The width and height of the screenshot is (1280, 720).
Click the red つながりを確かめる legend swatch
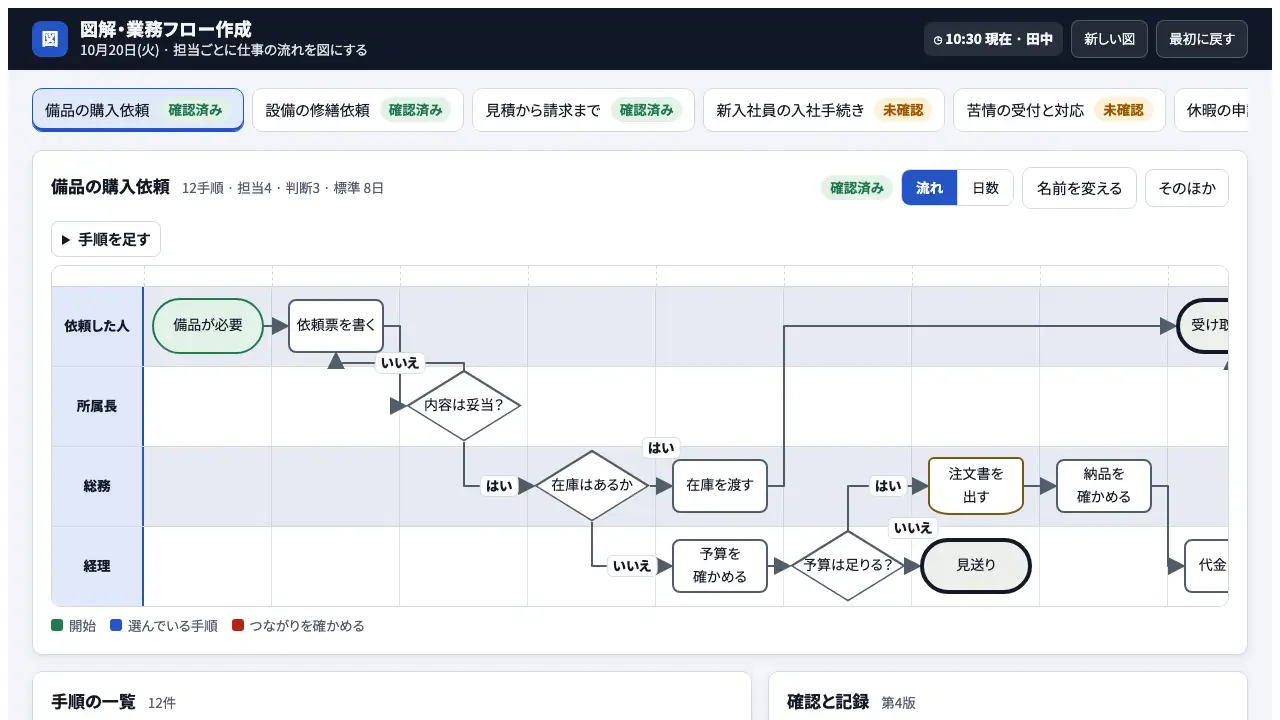[238, 626]
